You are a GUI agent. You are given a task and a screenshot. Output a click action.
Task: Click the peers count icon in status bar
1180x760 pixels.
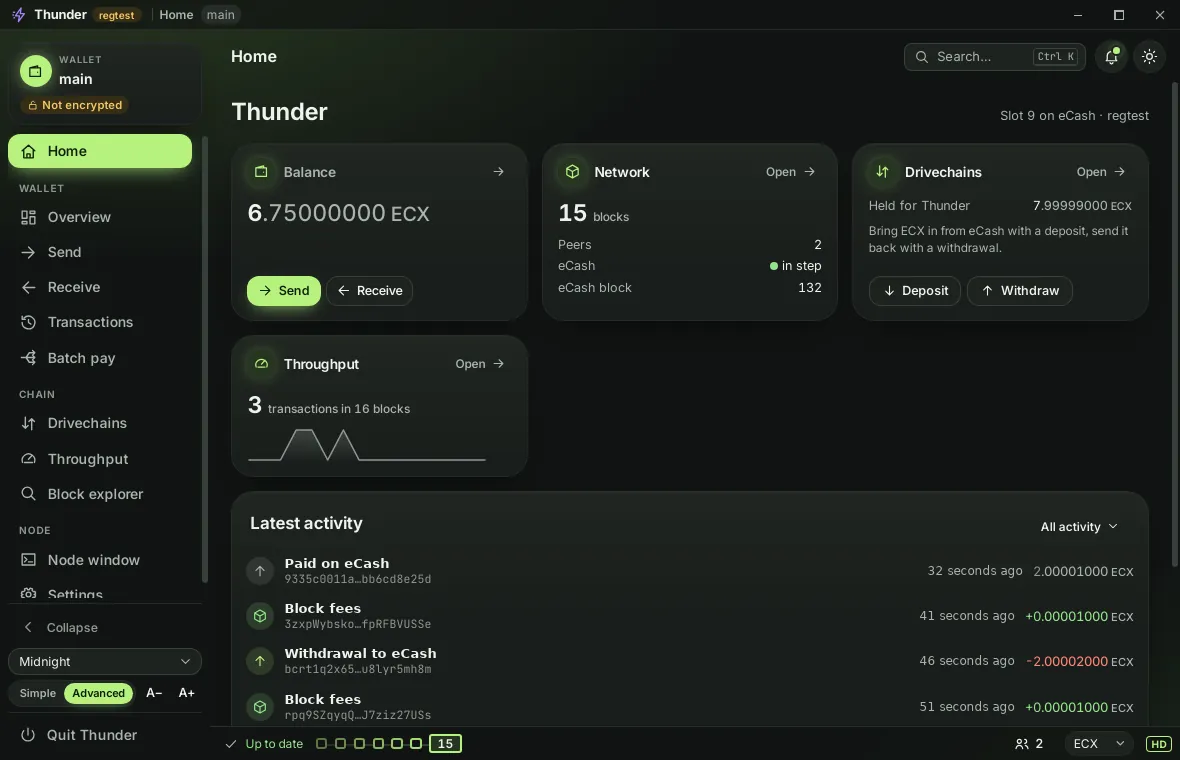coord(1021,743)
